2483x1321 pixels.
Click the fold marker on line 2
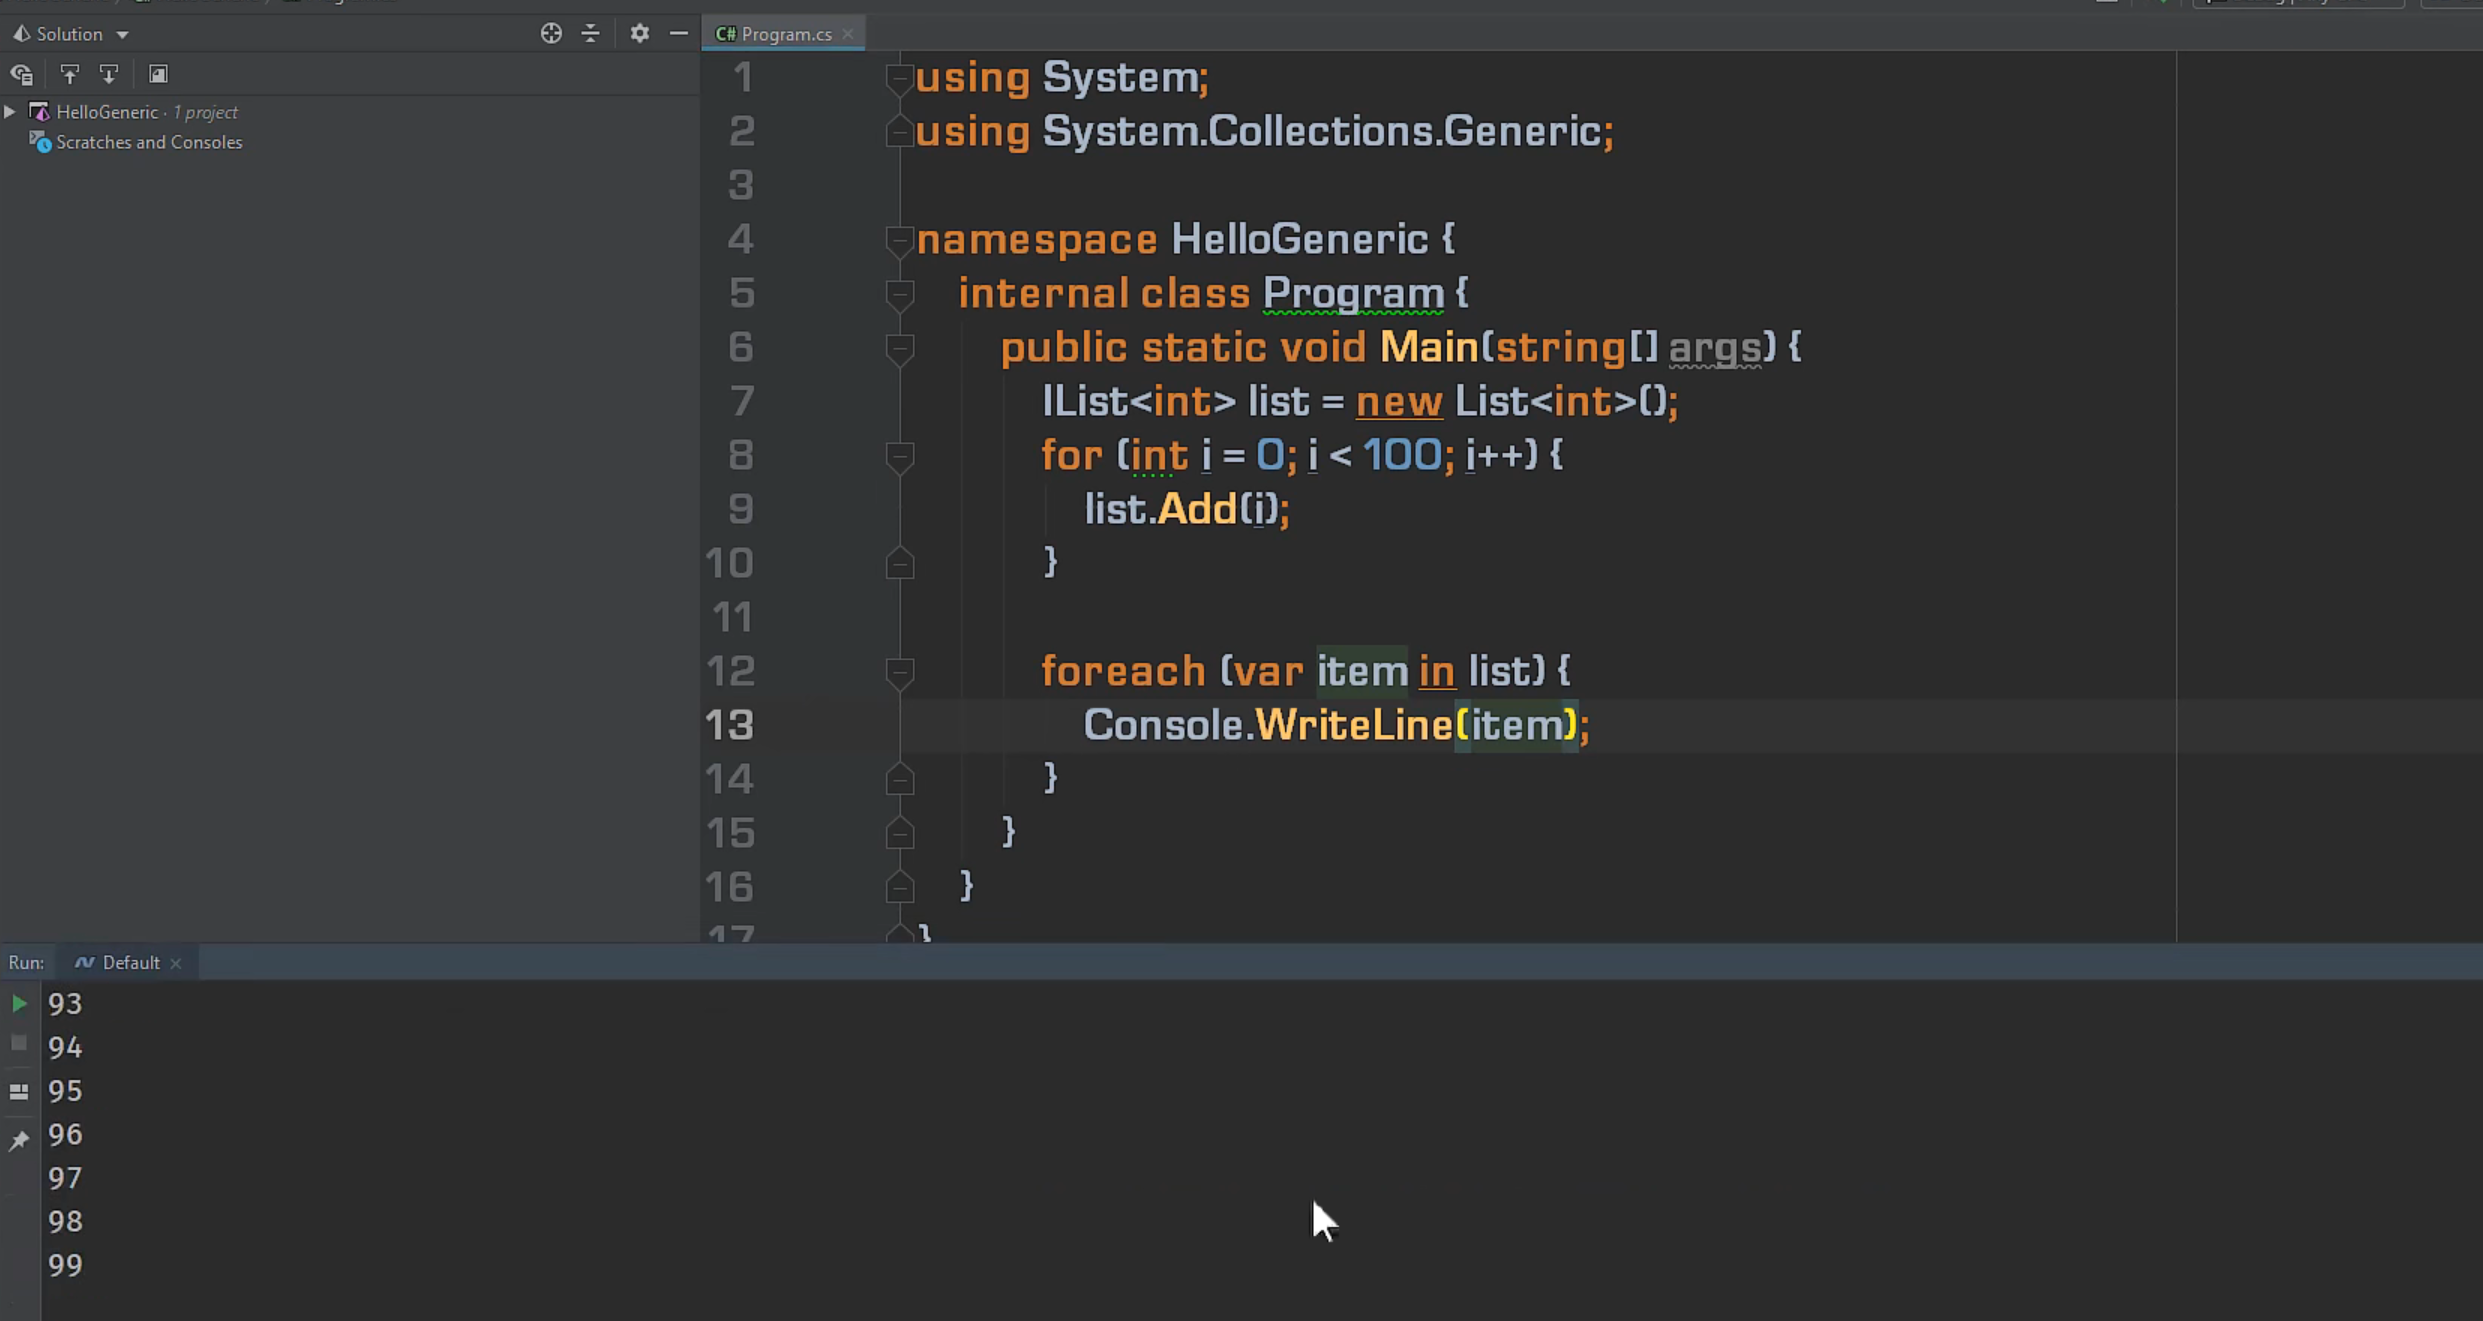click(900, 132)
